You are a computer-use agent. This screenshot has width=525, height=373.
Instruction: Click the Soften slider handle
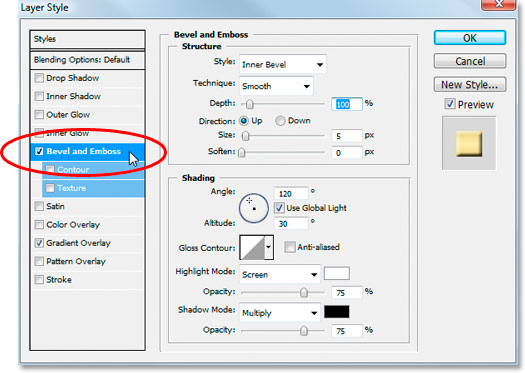(241, 152)
